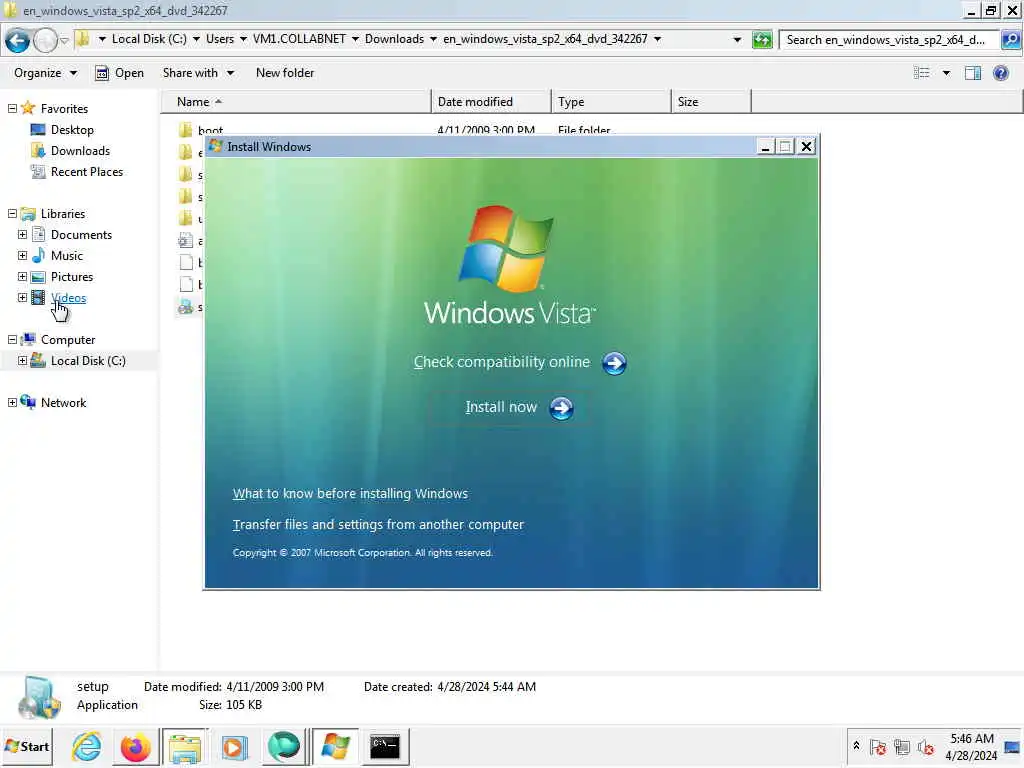
Task: Click the muted volume tray icon
Action: point(925,746)
